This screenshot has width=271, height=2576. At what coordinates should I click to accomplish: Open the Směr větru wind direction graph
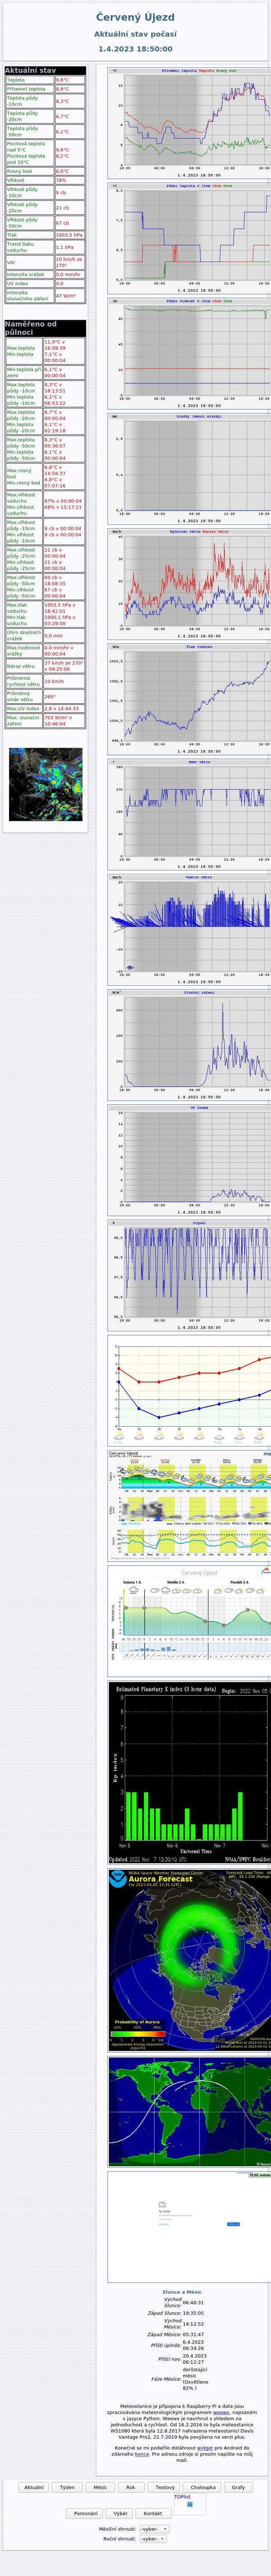point(189,814)
